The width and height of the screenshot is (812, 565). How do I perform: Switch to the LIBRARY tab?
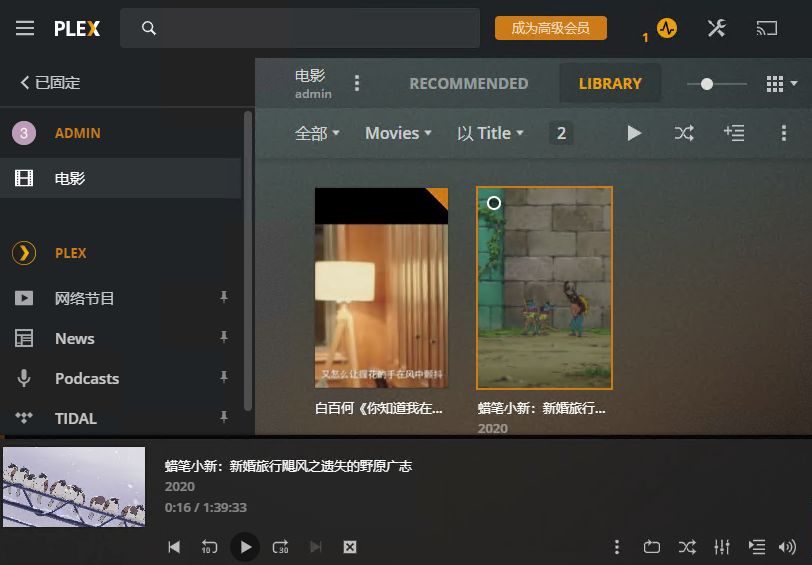pyautogui.click(x=610, y=83)
